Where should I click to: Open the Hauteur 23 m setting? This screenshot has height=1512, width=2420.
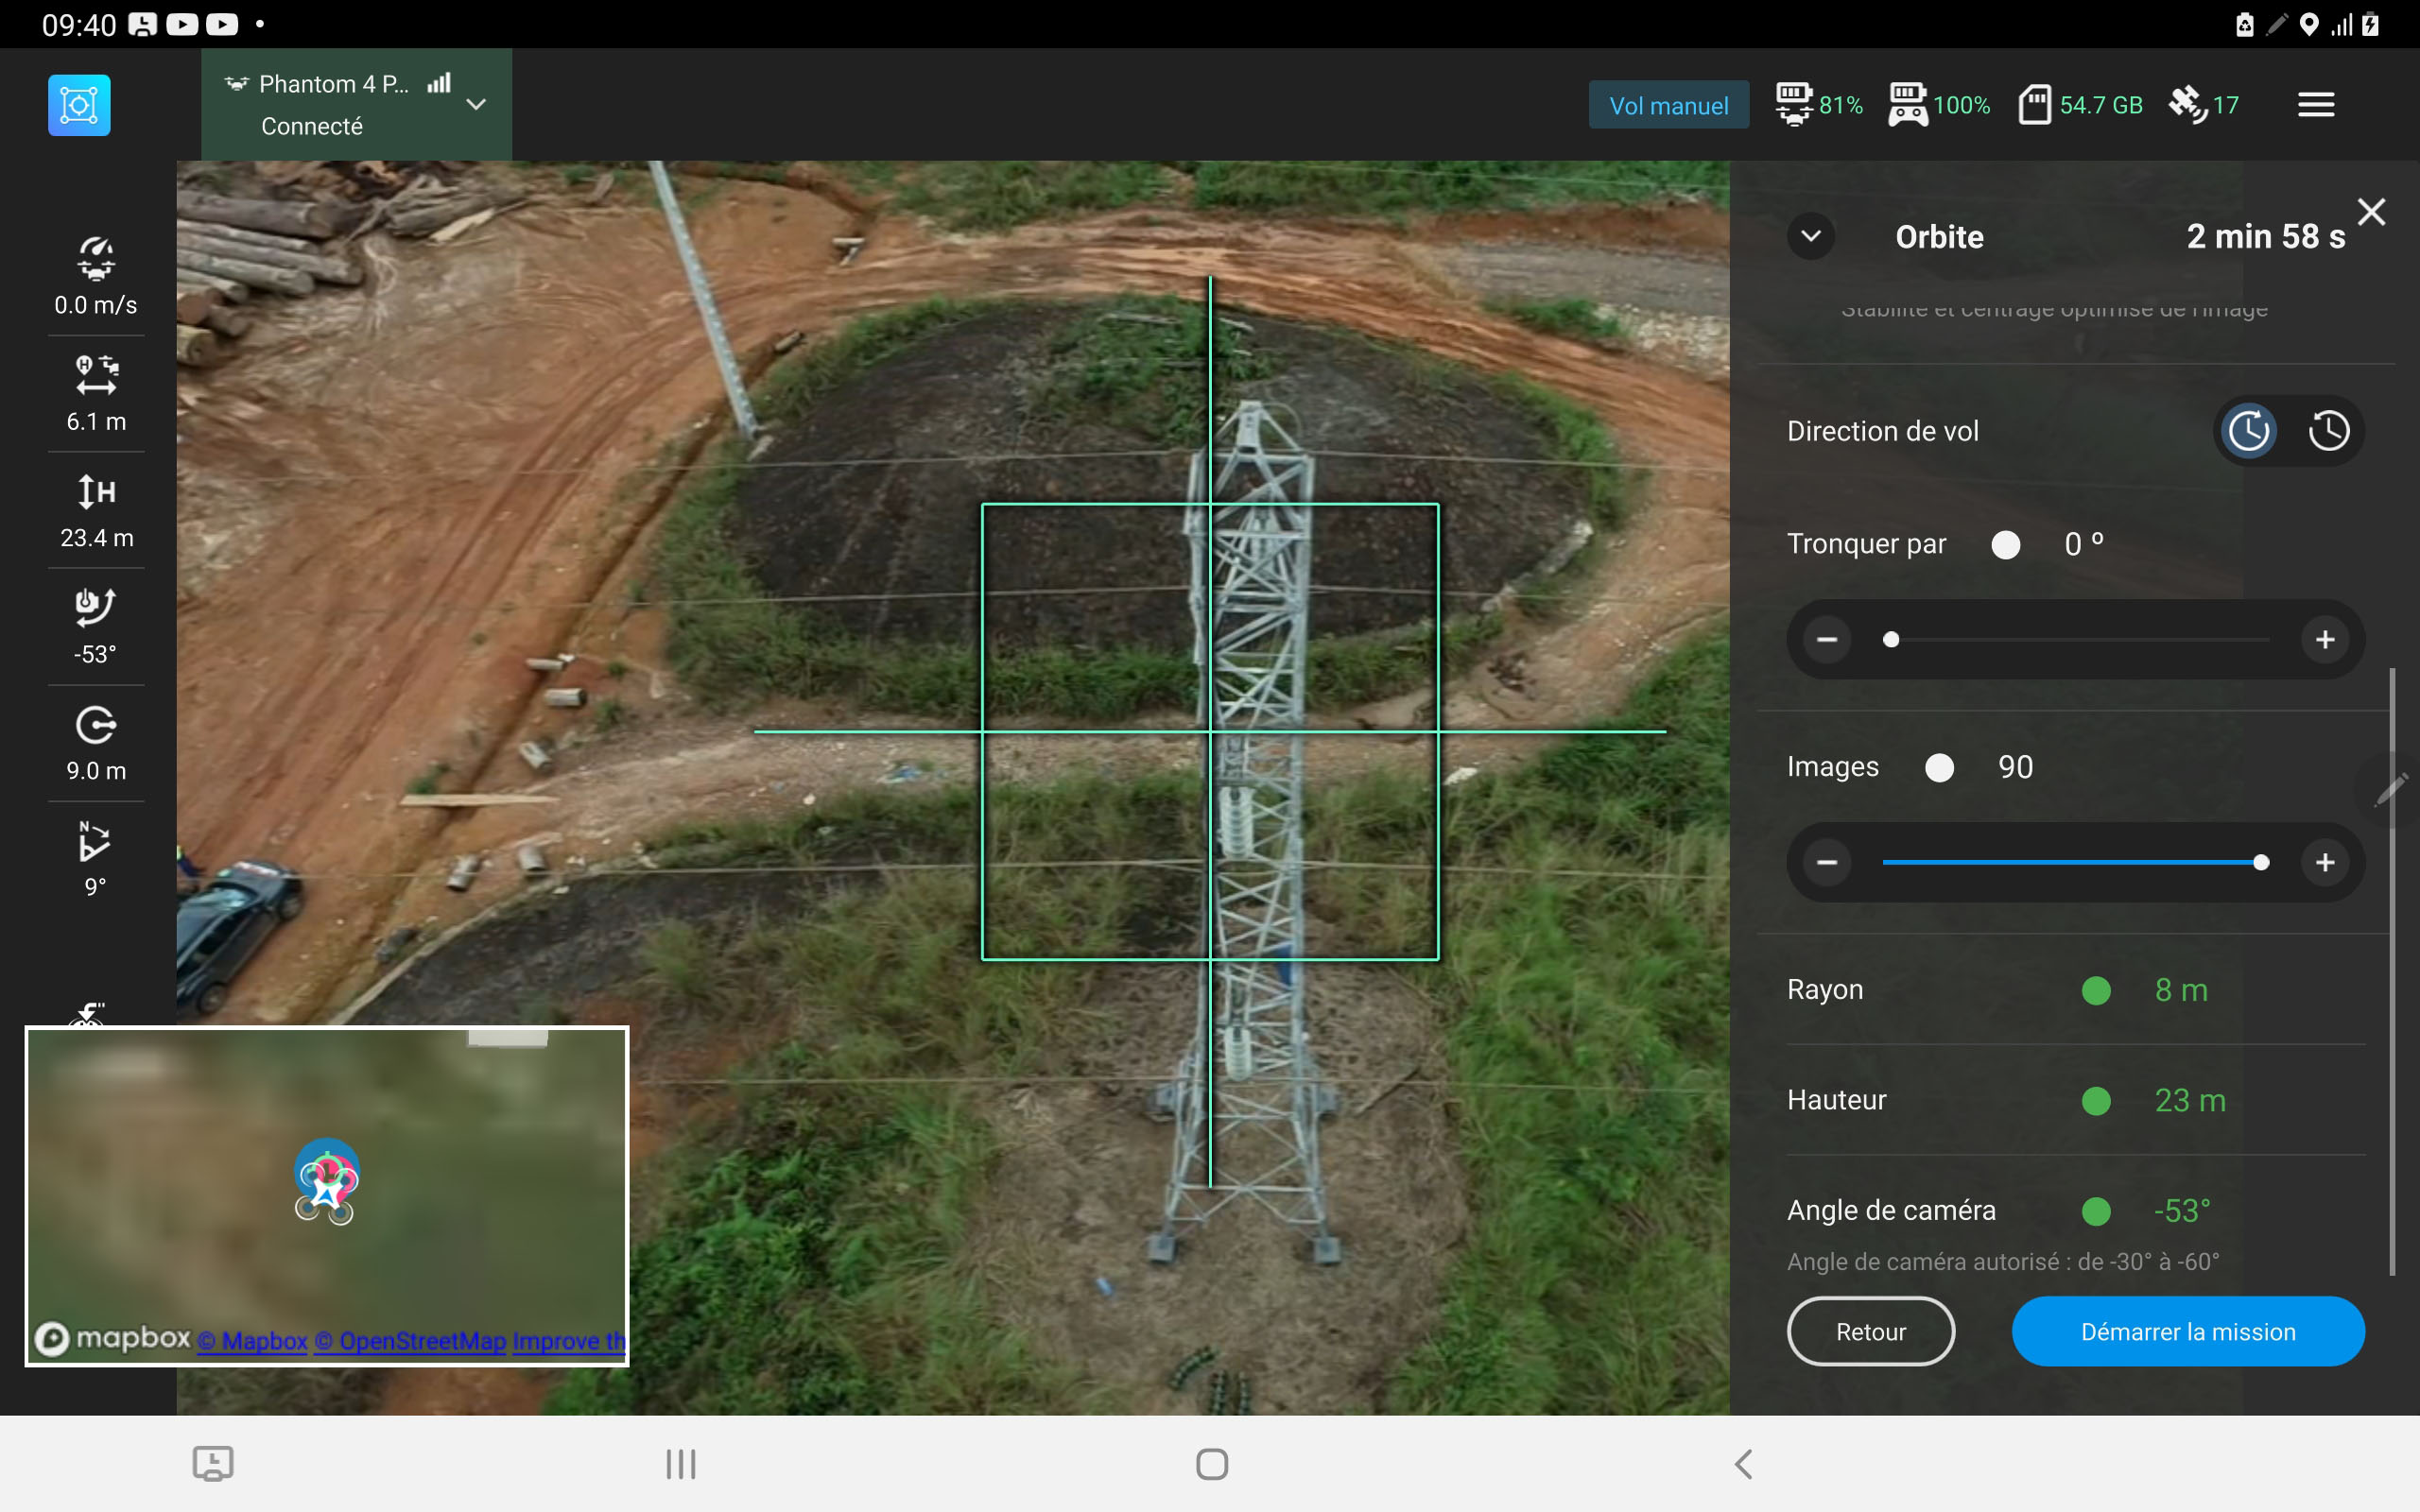point(2189,1100)
